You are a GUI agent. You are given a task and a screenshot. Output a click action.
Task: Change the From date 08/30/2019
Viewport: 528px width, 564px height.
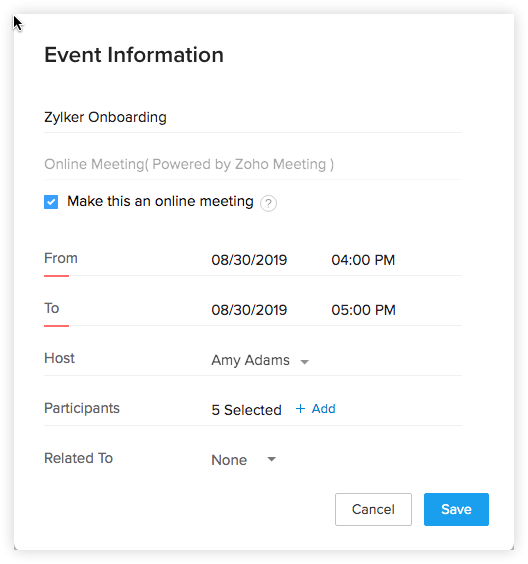click(249, 260)
